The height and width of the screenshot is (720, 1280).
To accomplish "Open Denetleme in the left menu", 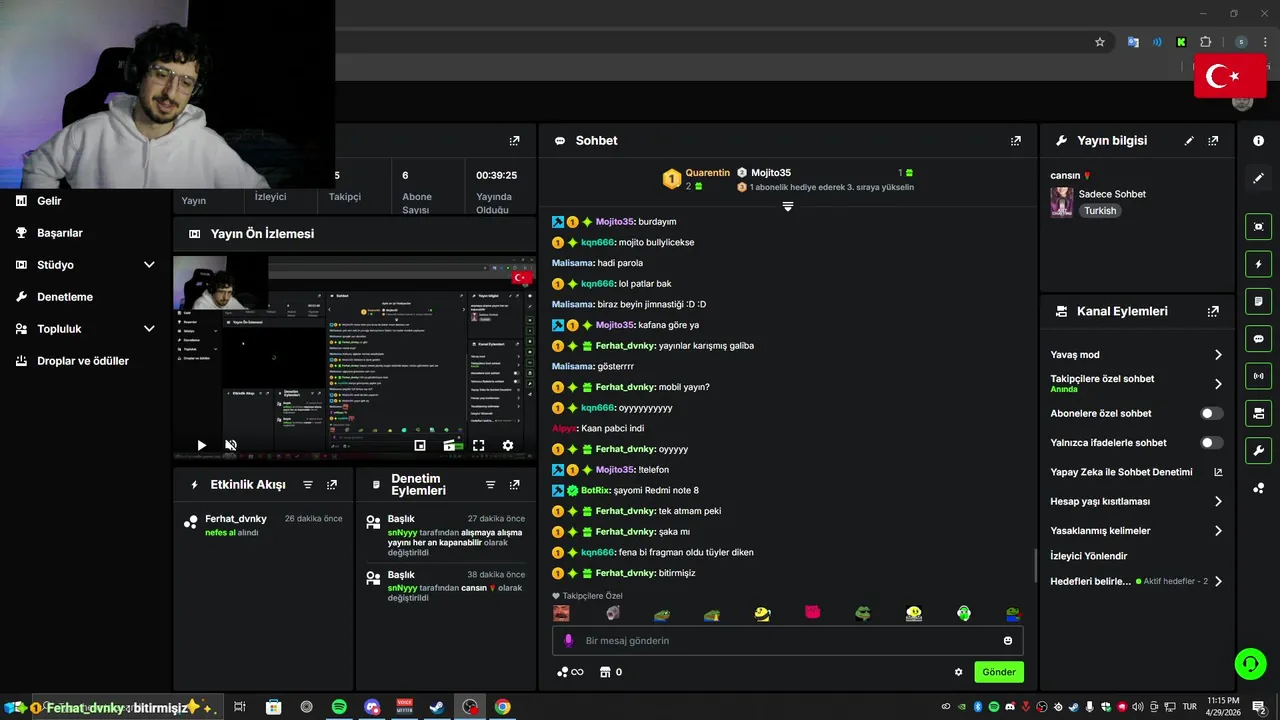I will point(65,297).
